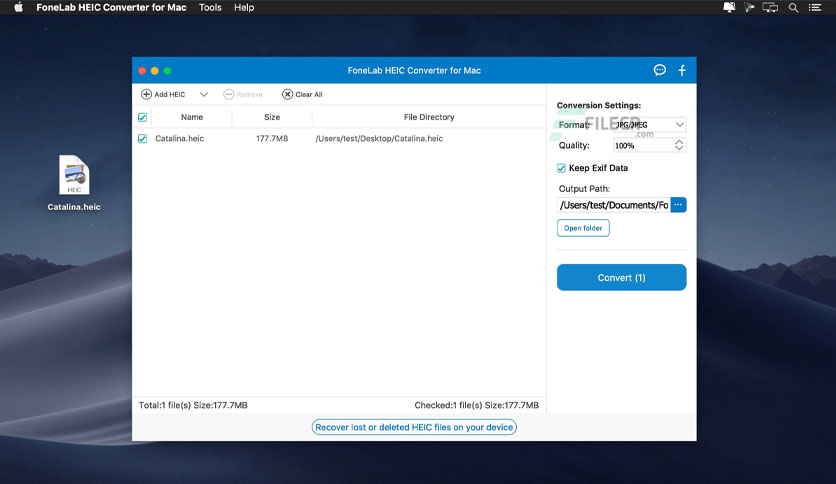This screenshot has width=836, height=484.
Task: Open the Format JPG/JPEG dropdown
Action: [649, 125]
